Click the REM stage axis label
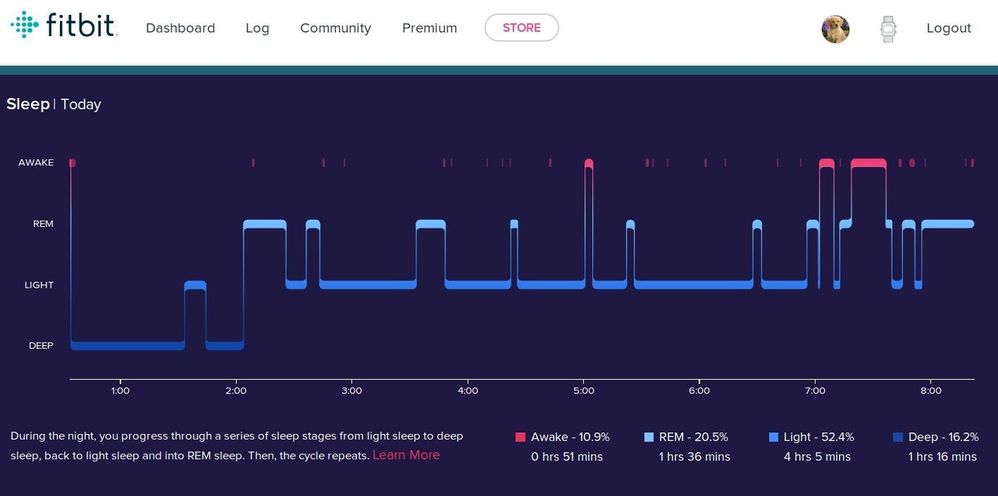Image resolution: width=998 pixels, height=496 pixels. point(43,224)
